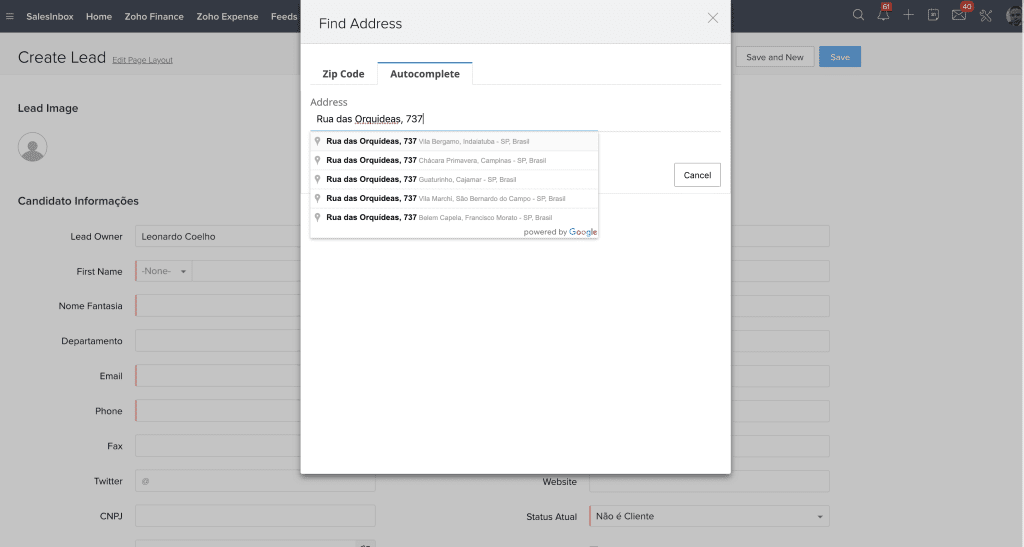
Task: Click the Edit Page Layout link
Action: coord(142,60)
